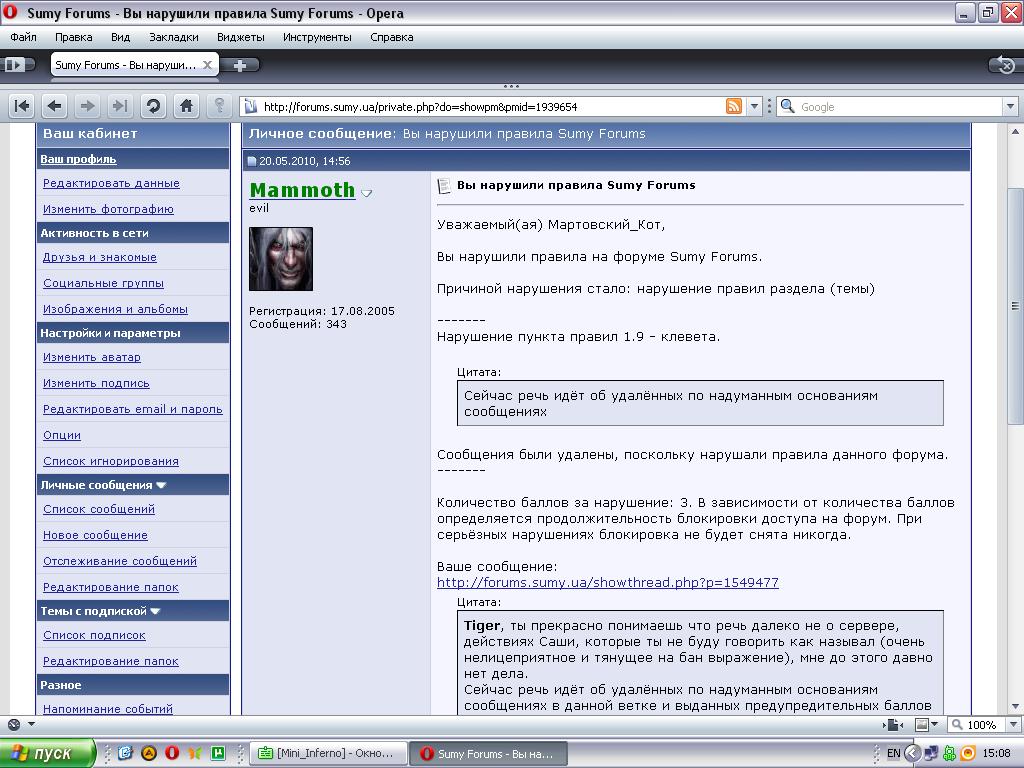Click the Back navigation arrow button

[55, 106]
